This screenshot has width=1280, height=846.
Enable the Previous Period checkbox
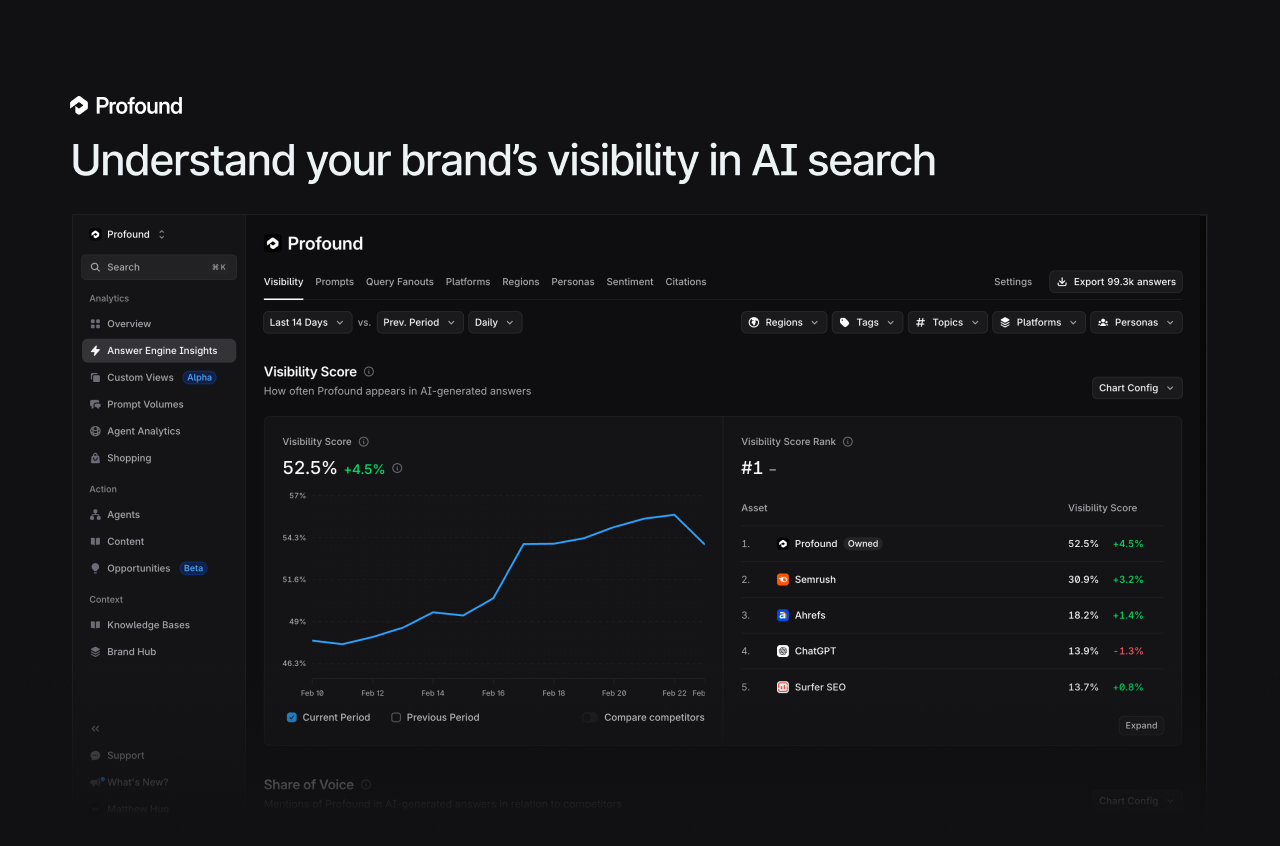(396, 717)
